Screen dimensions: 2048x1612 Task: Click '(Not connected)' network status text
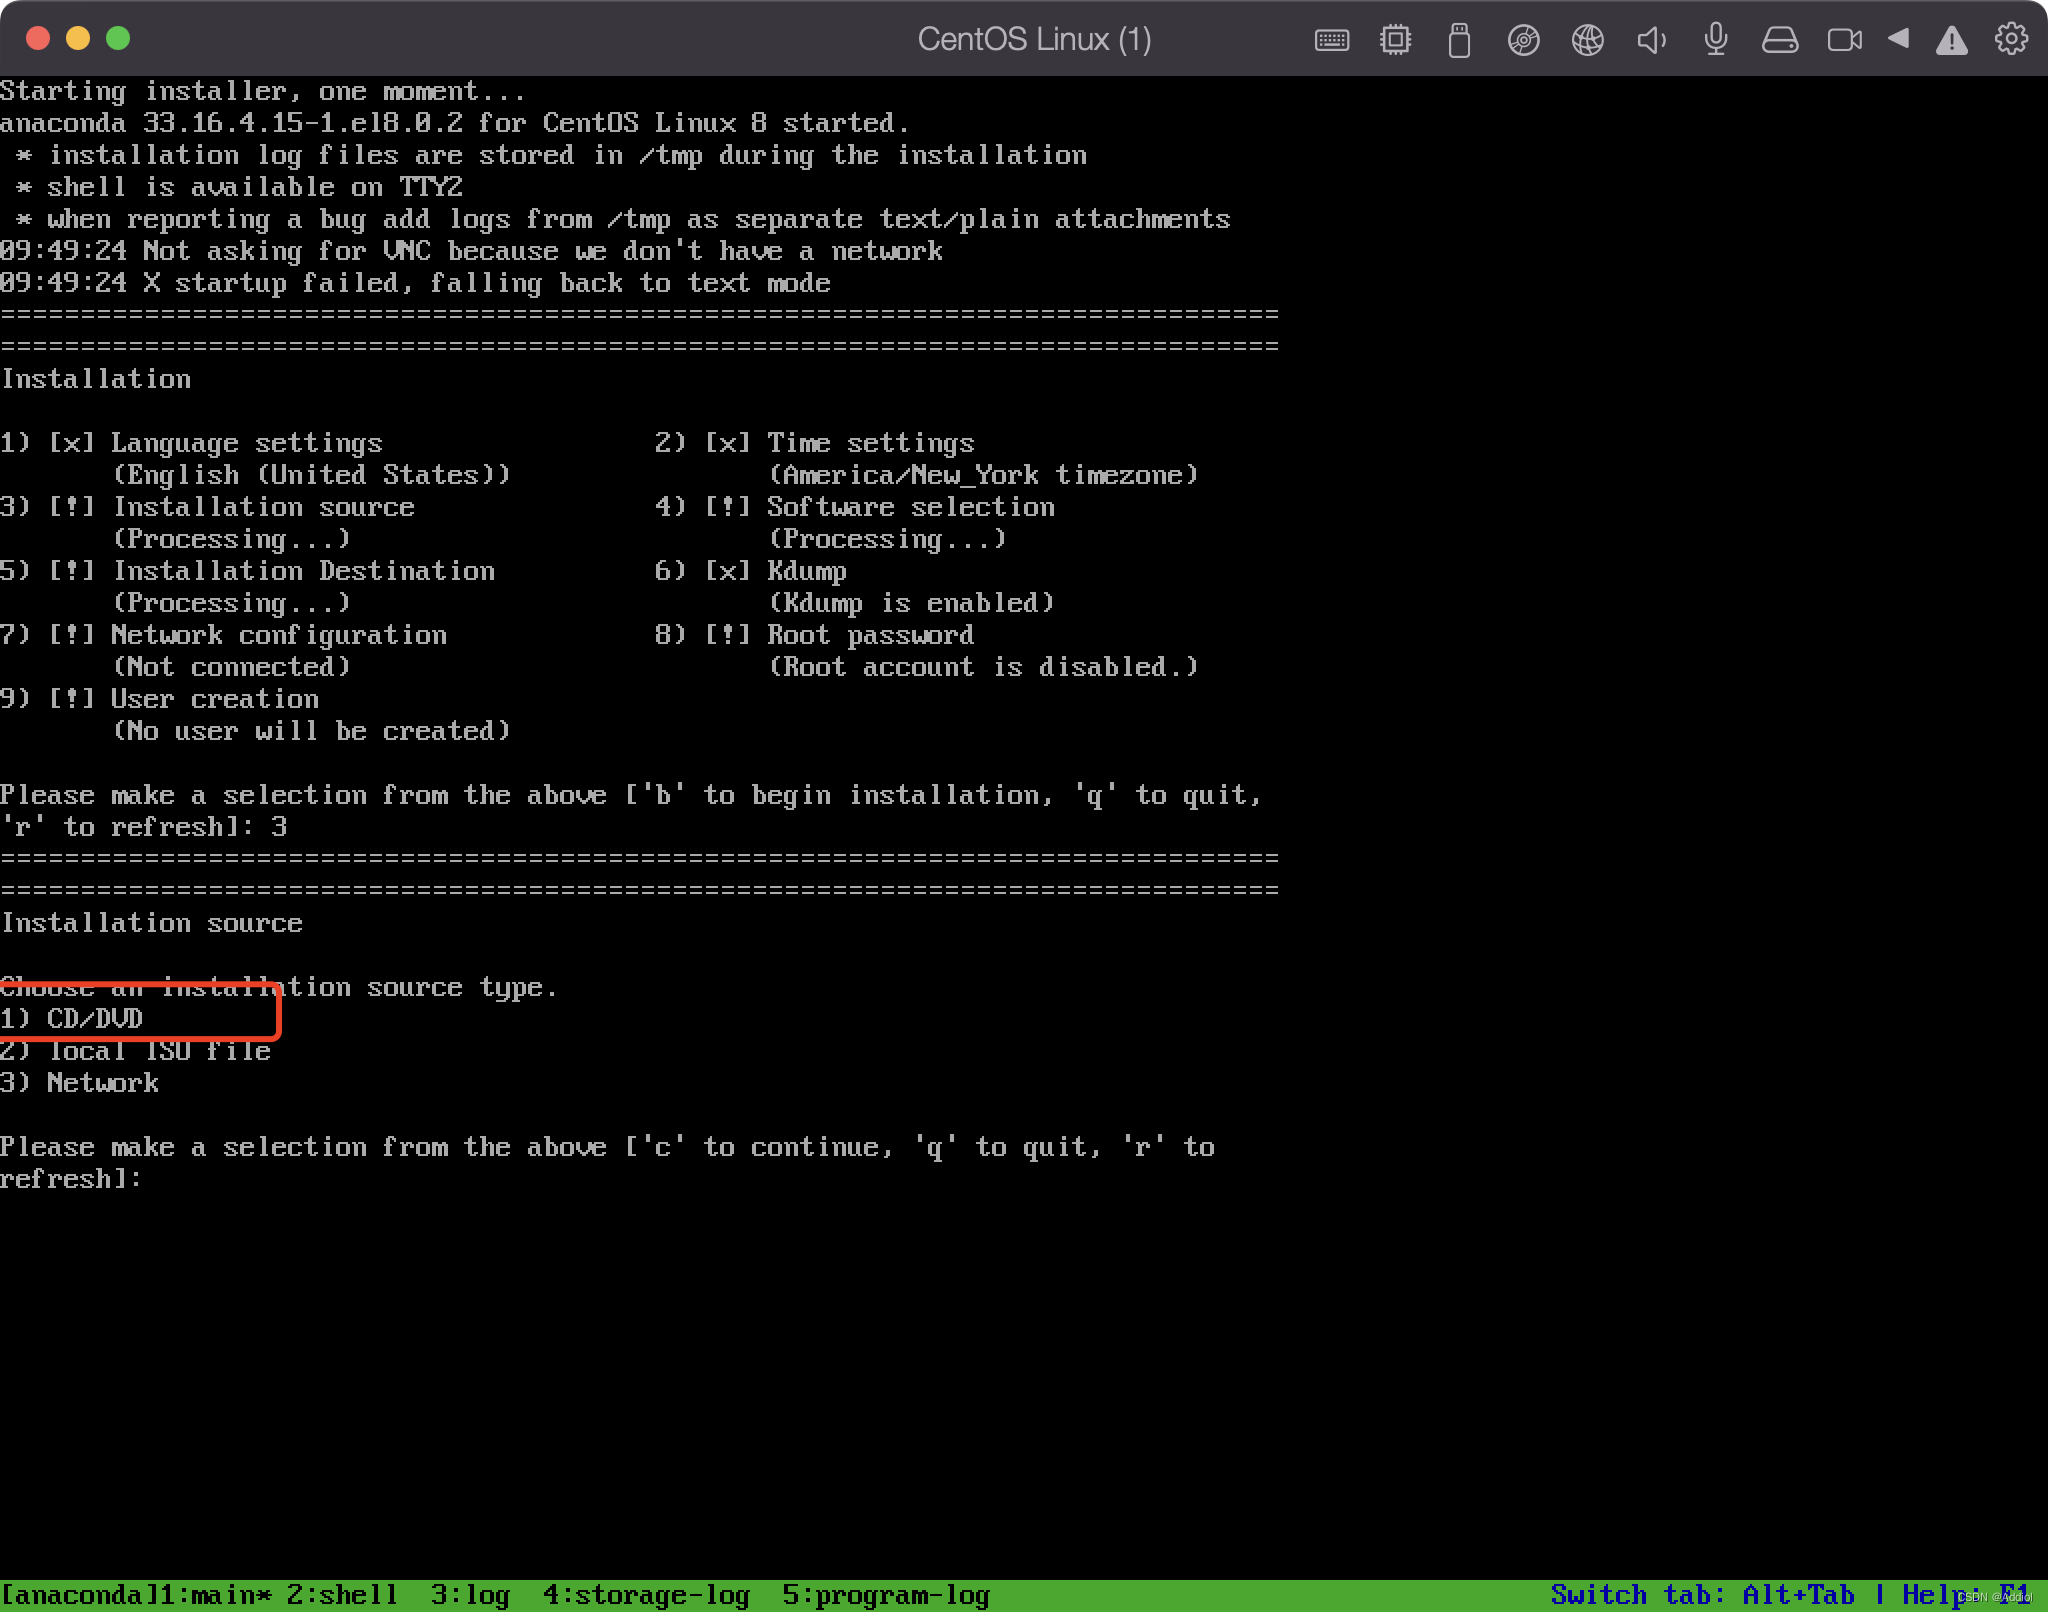(x=231, y=667)
